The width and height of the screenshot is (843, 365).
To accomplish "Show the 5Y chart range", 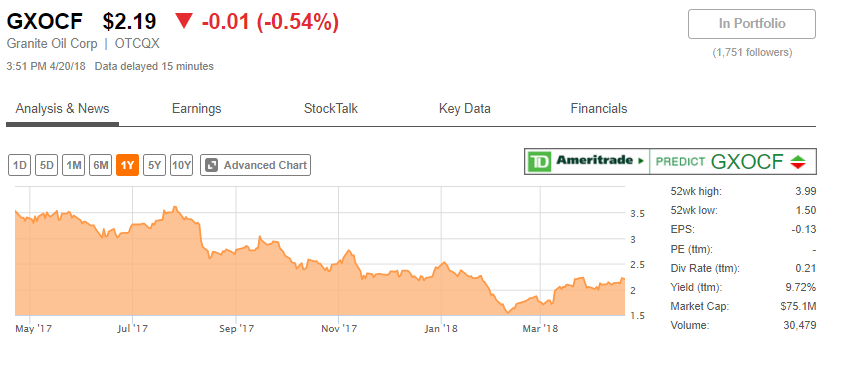I will tap(154, 165).
